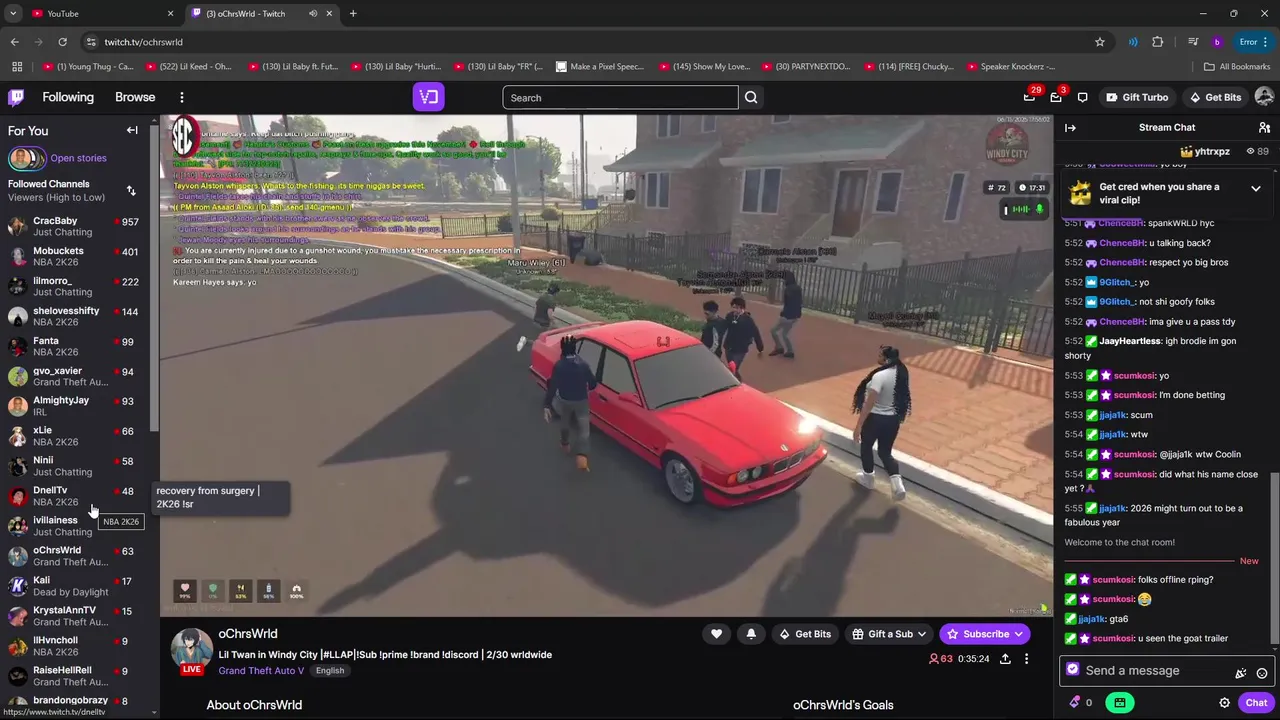Open the Following page

click(x=68, y=97)
